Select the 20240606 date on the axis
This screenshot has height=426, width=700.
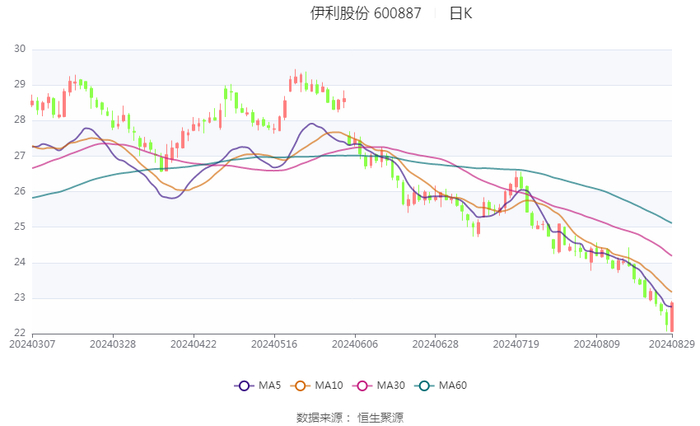click(x=354, y=345)
